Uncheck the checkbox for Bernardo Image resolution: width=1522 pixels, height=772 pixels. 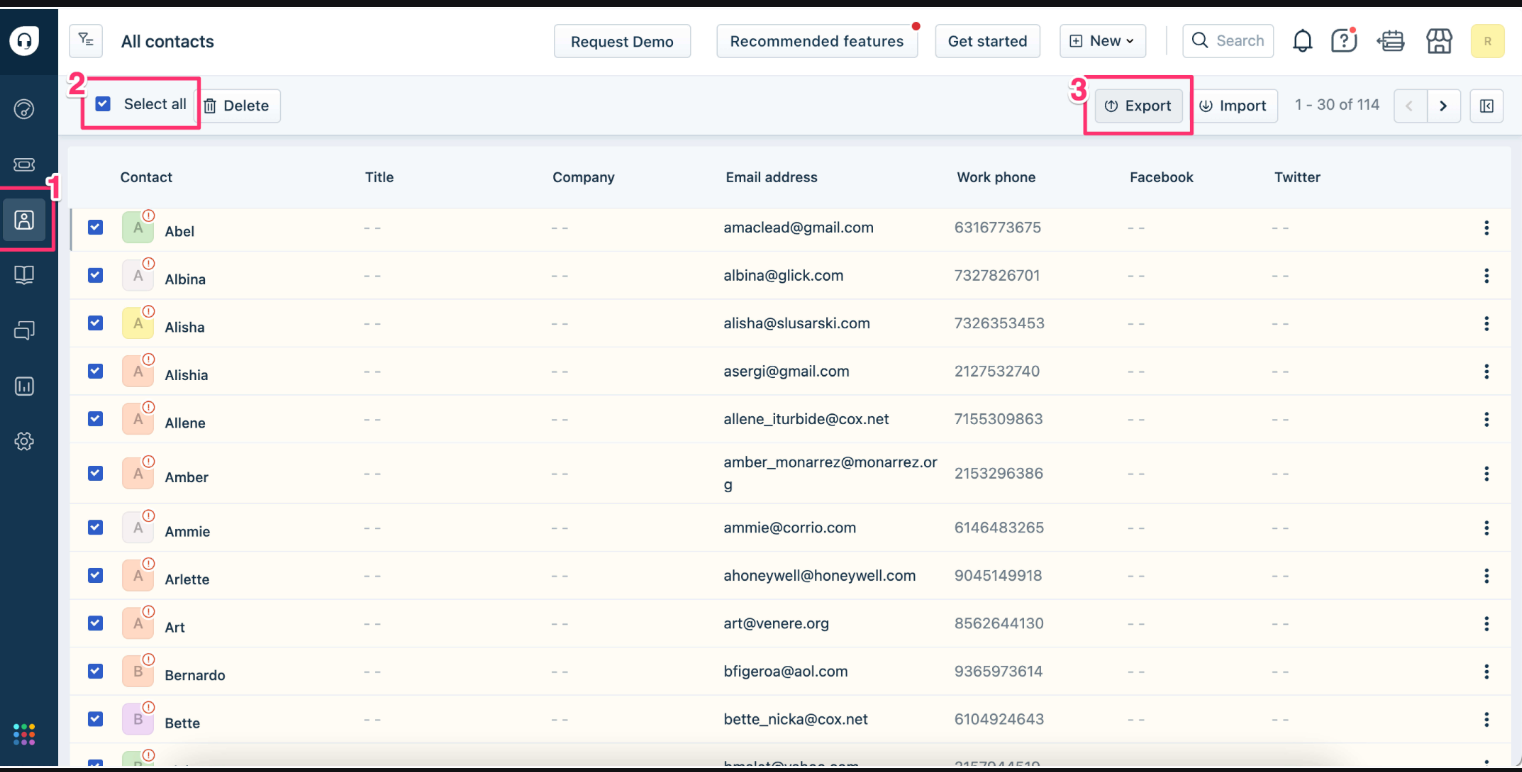click(96, 671)
